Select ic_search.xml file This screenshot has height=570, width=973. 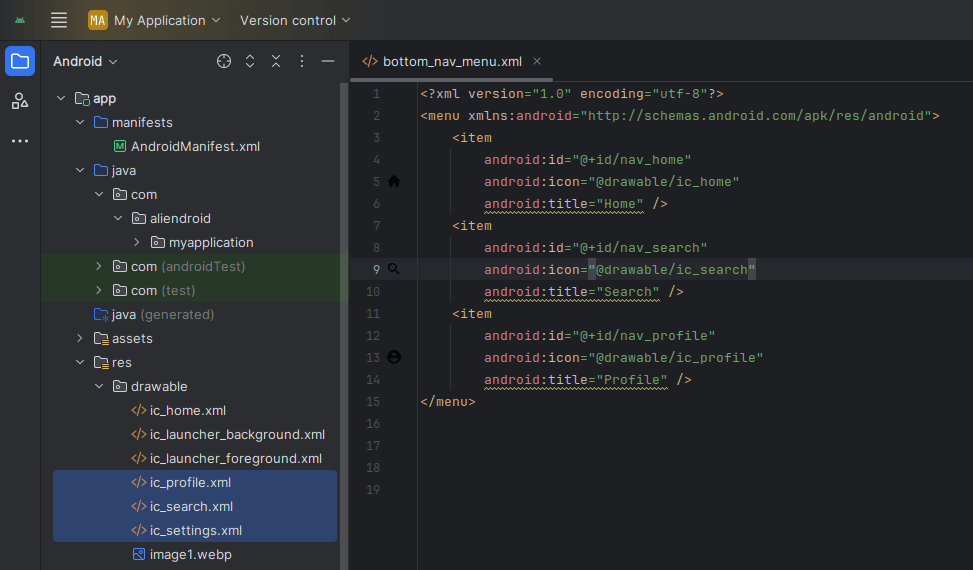coord(195,507)
